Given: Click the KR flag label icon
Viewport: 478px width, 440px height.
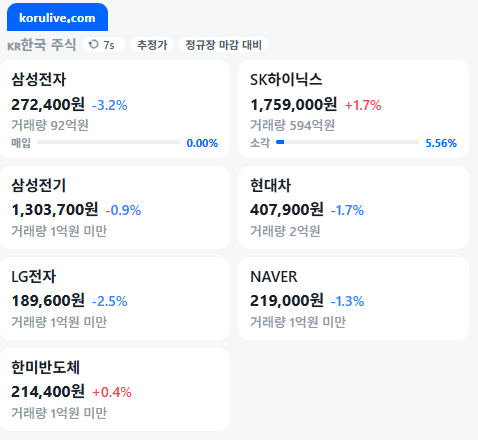Looking at the screenshot, I should tap(14, 46).
